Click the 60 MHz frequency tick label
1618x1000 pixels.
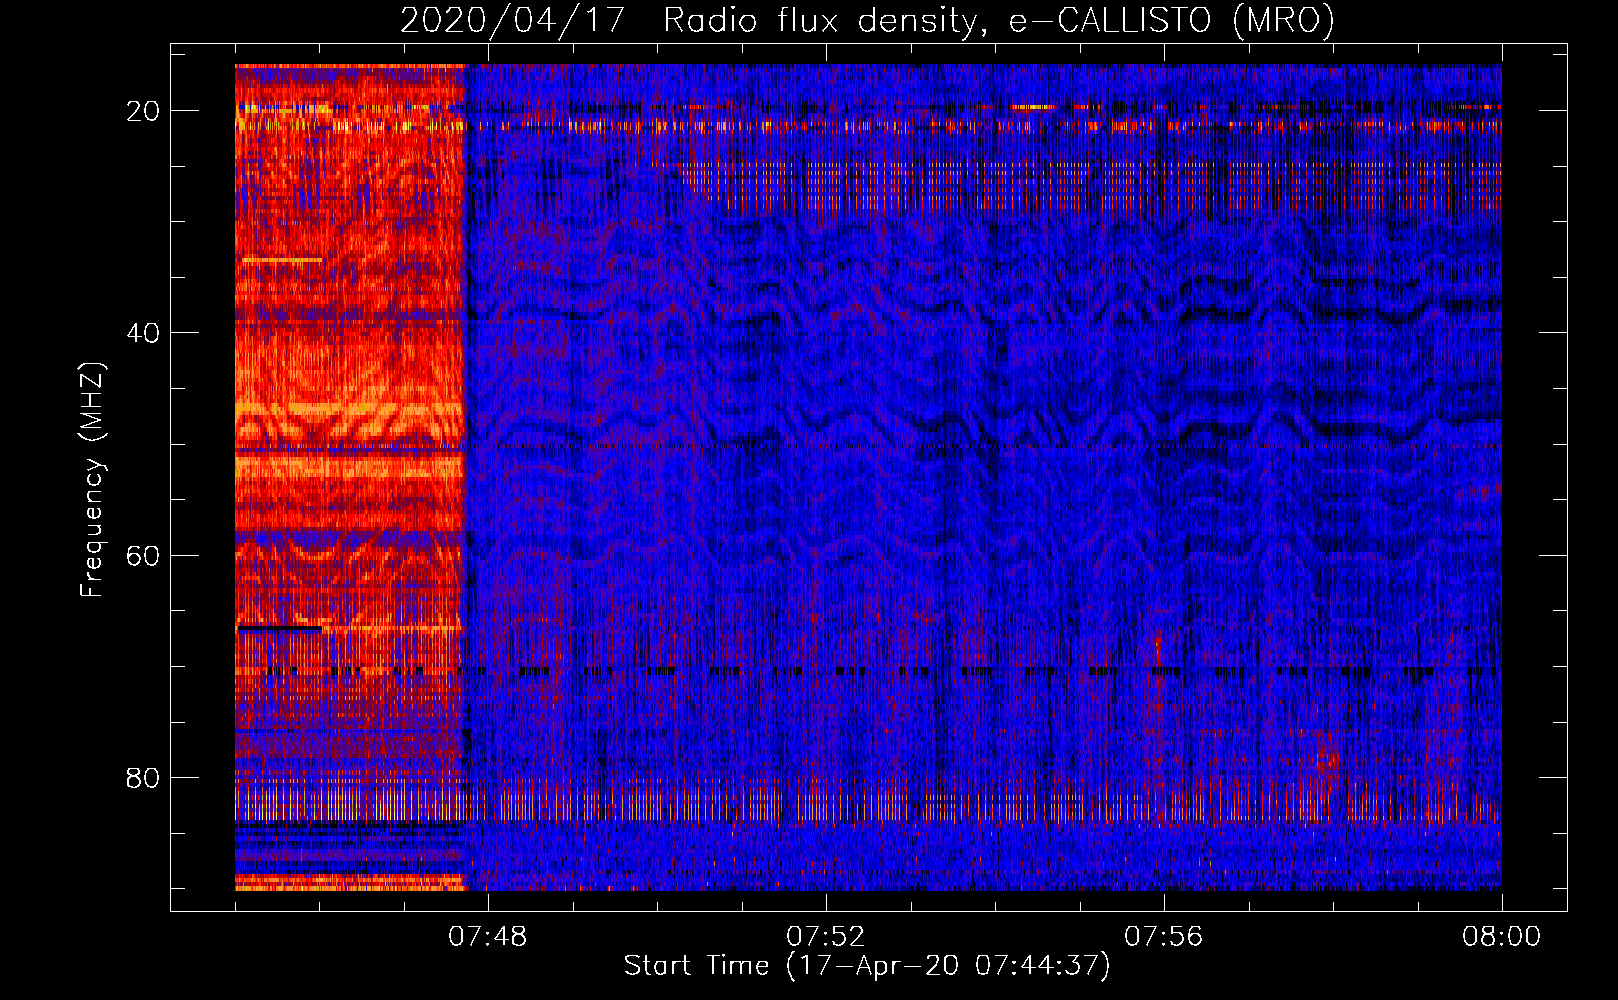point(143,555)
